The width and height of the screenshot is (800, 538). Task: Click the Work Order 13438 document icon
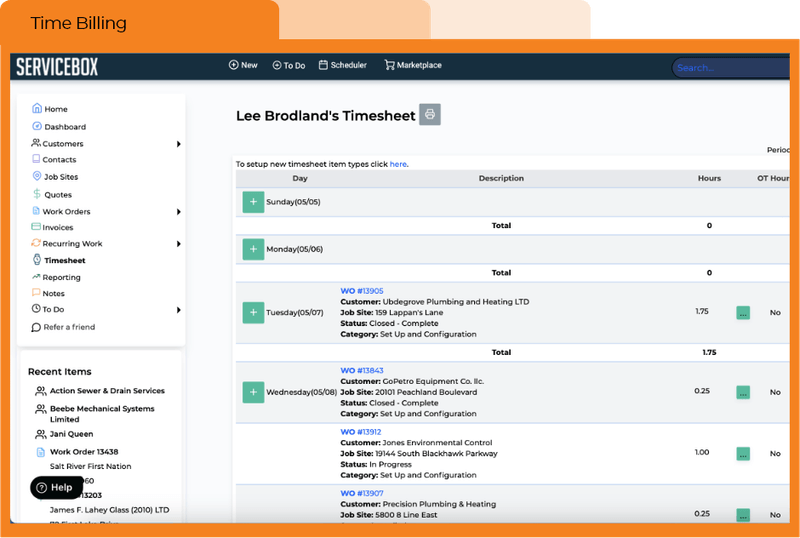tap(40, 452)
